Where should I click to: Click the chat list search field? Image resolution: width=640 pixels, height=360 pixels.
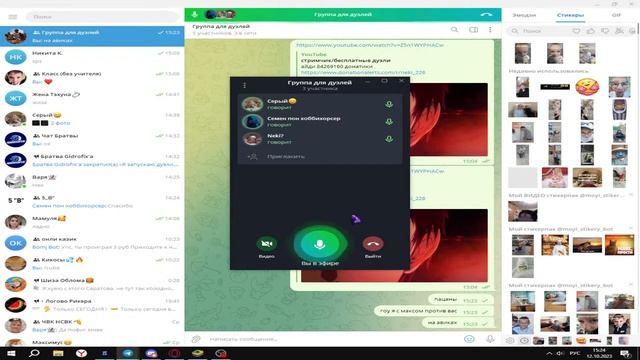pyautogui.click(x=102, y=17)
